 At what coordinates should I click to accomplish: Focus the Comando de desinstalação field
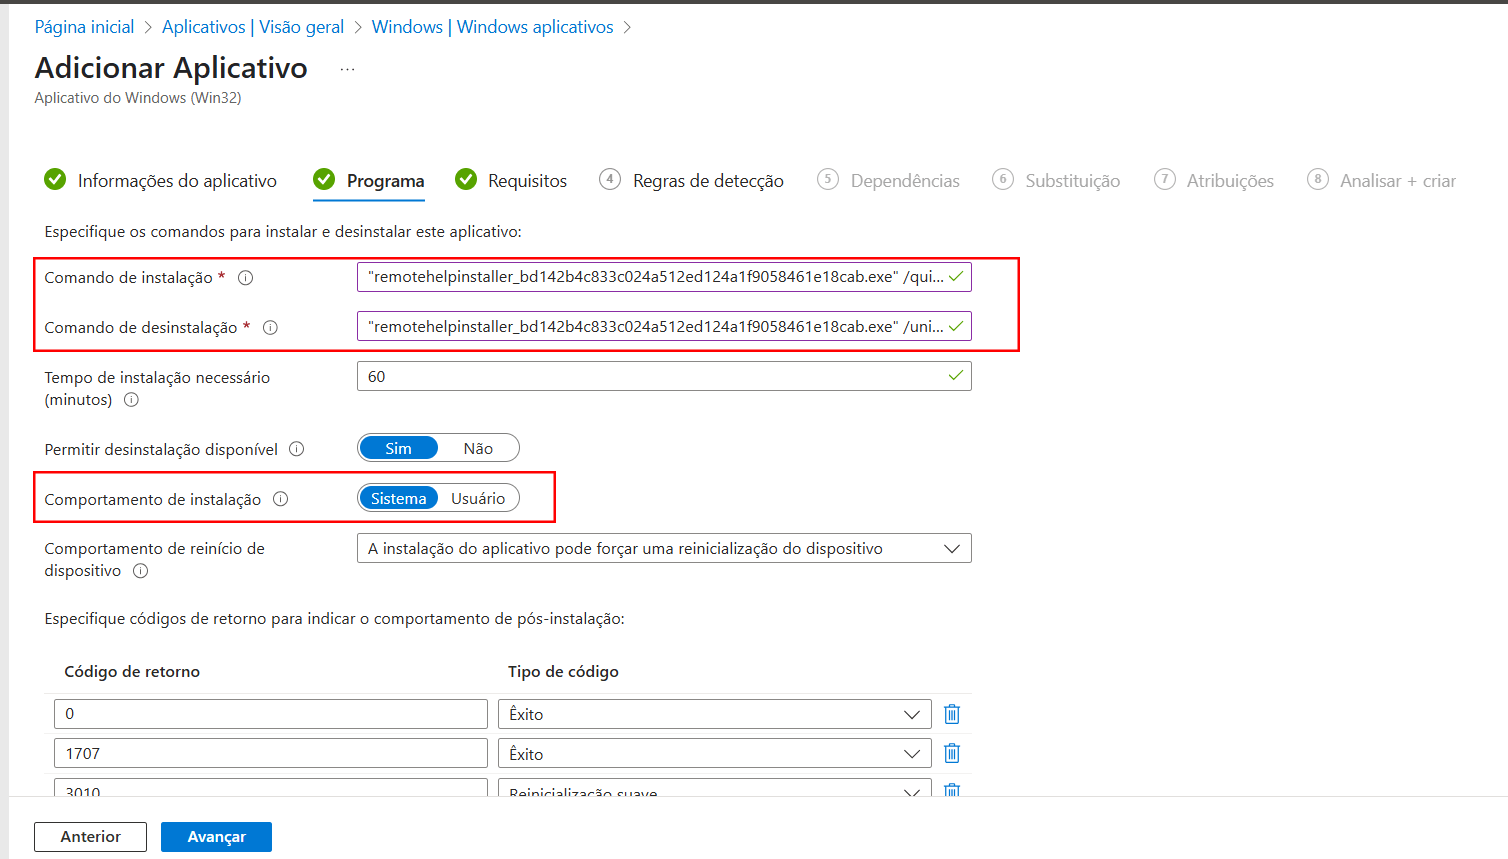[664, 326]
